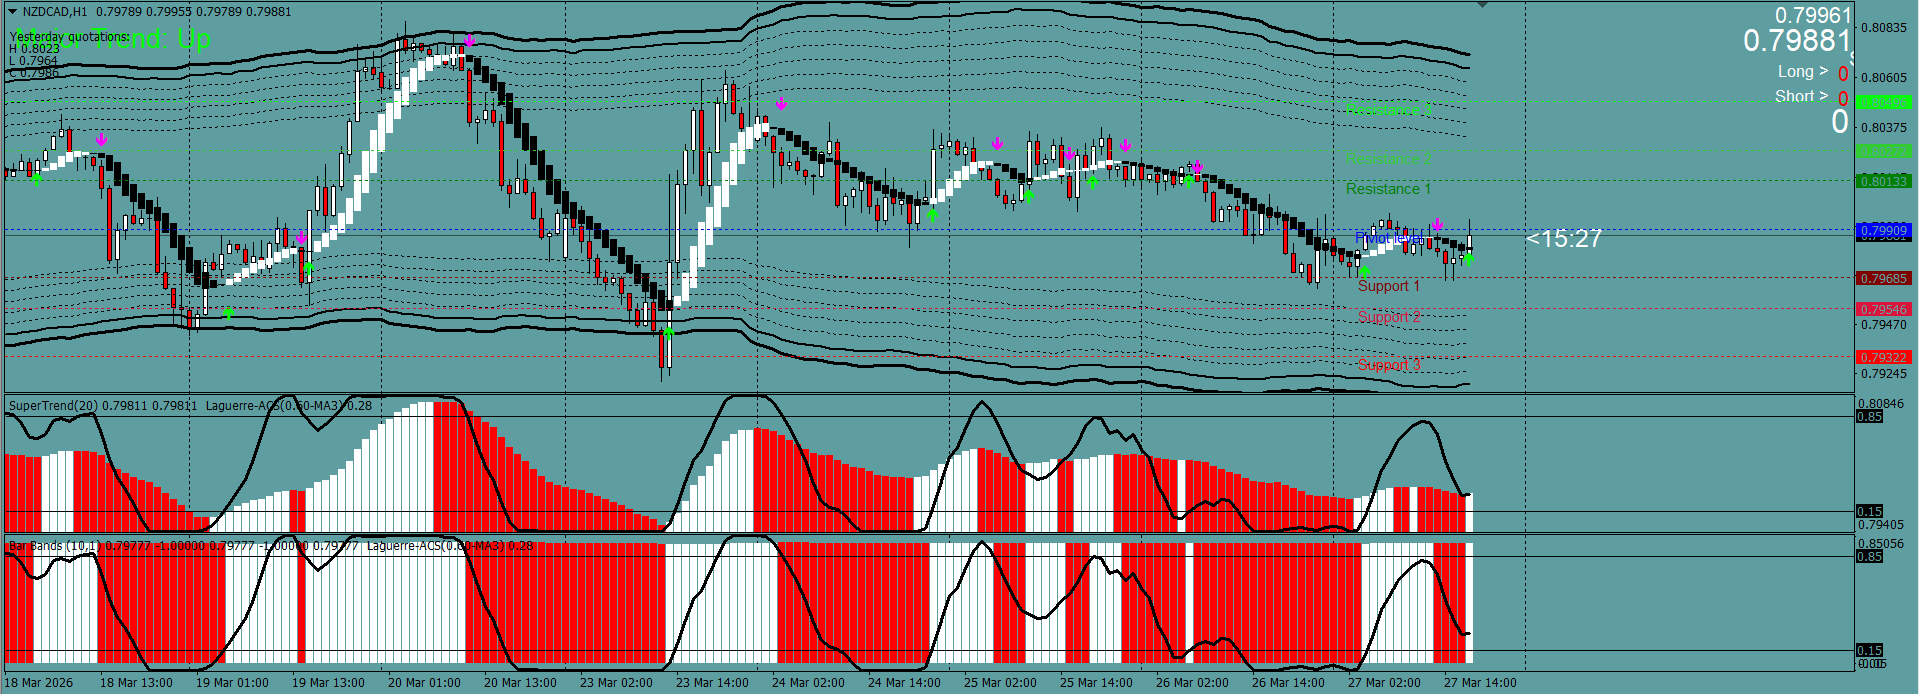Click the 0.79685 price tag on the axis
Image resolution: width=1919 pixels, height=694 pixels.
click(x=1883, y=279)
